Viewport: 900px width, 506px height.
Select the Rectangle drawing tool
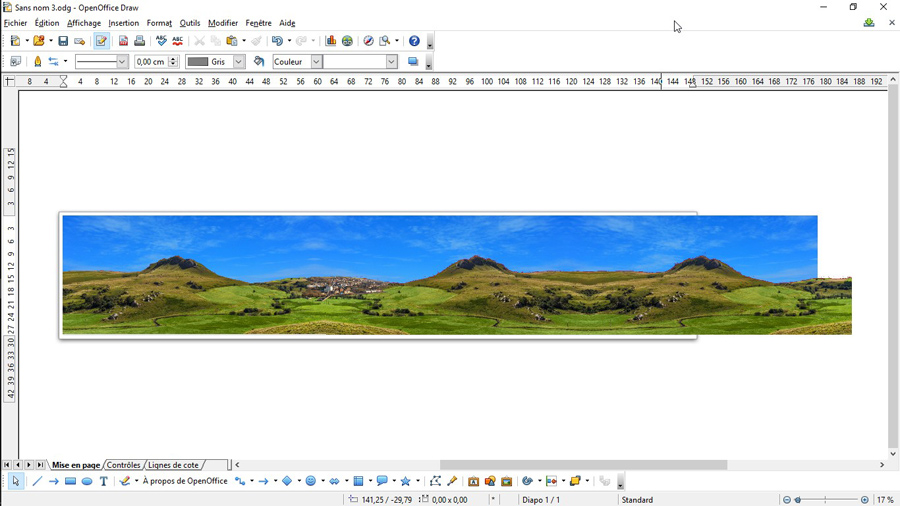70,481
